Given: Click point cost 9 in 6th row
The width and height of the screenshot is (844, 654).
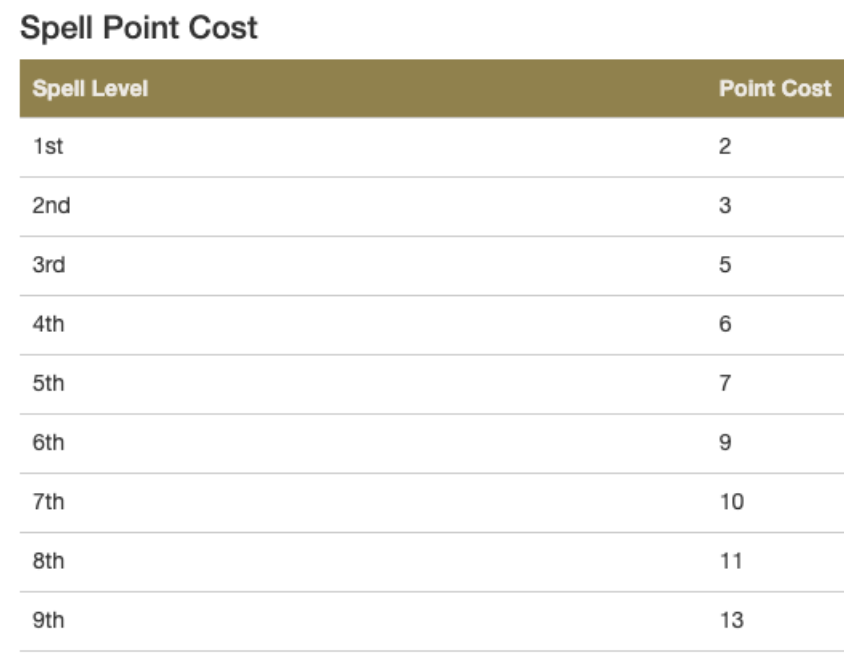Looking at the screenshot, I should 725,442.
